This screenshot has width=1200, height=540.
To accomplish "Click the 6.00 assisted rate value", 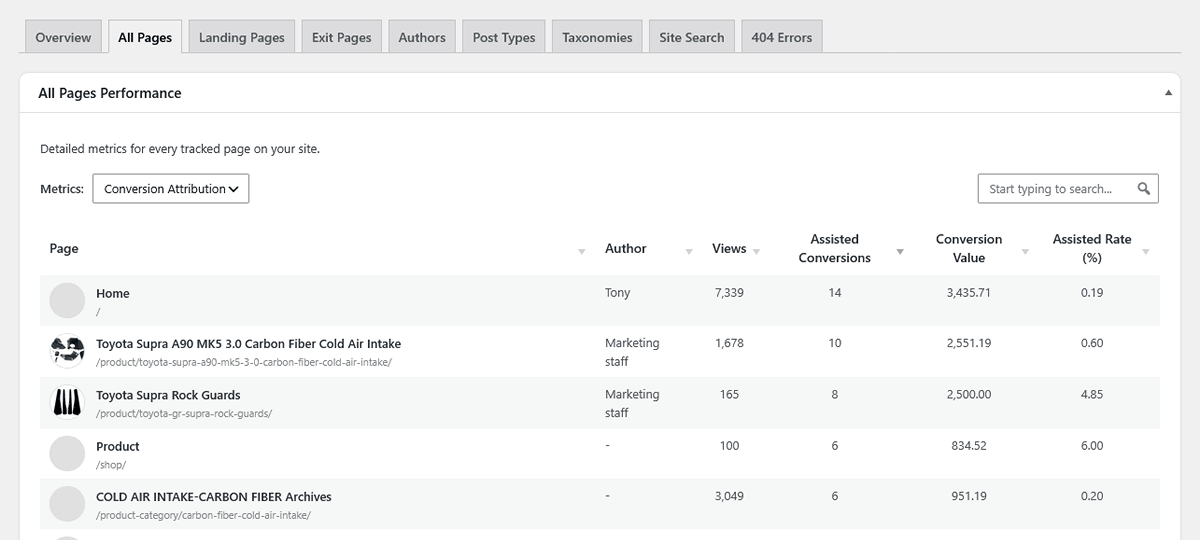I will [x=1092, y=446].
